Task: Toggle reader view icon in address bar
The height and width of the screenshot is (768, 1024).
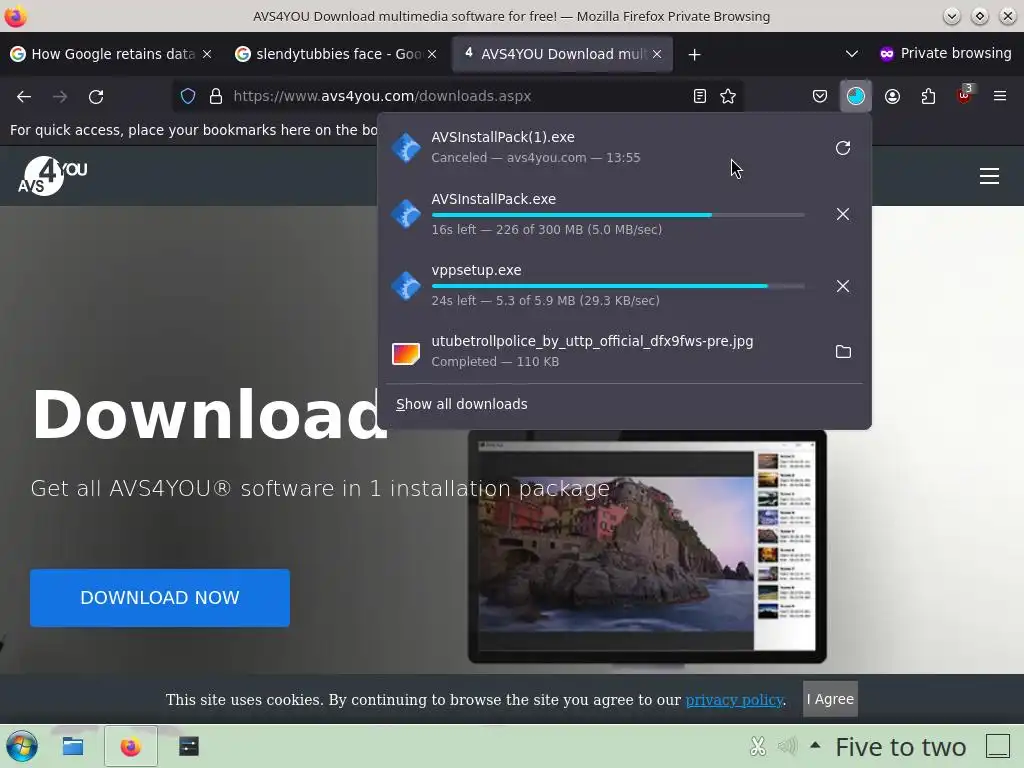Action: pyautogui.click(x=699, y=97)
